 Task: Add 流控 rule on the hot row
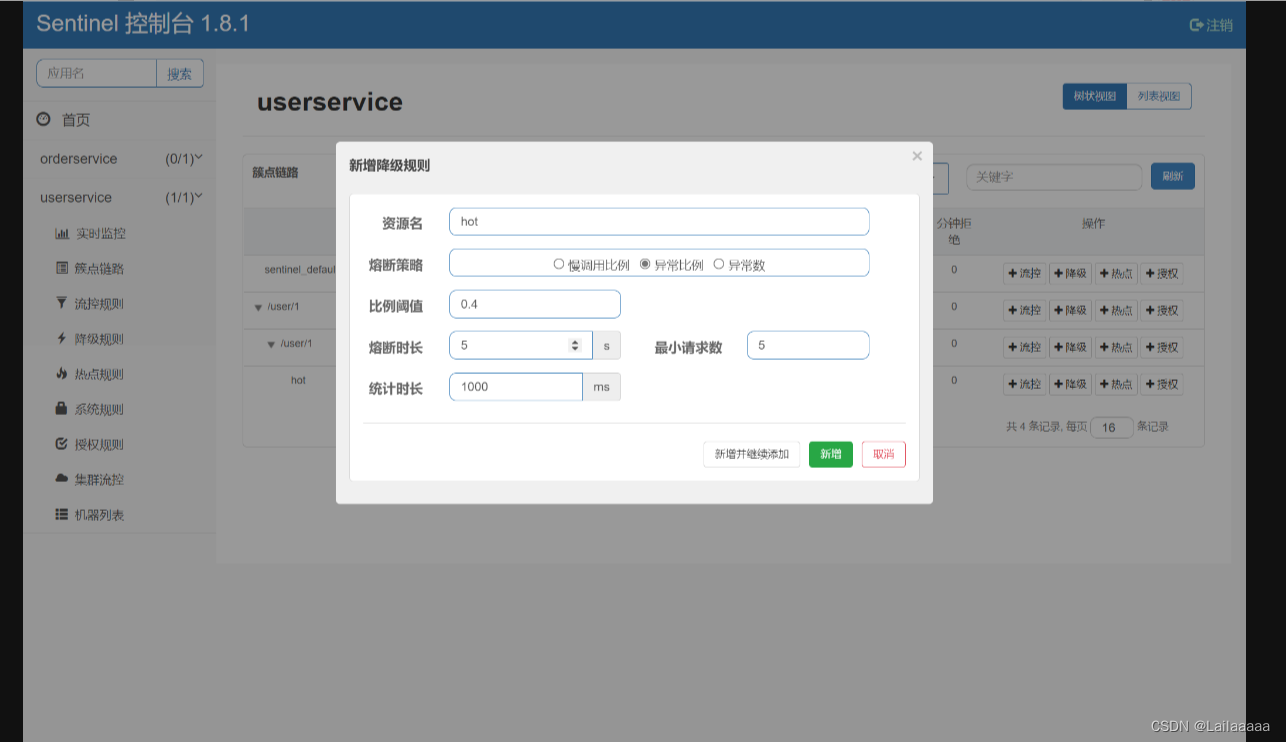coord(1025,384)
